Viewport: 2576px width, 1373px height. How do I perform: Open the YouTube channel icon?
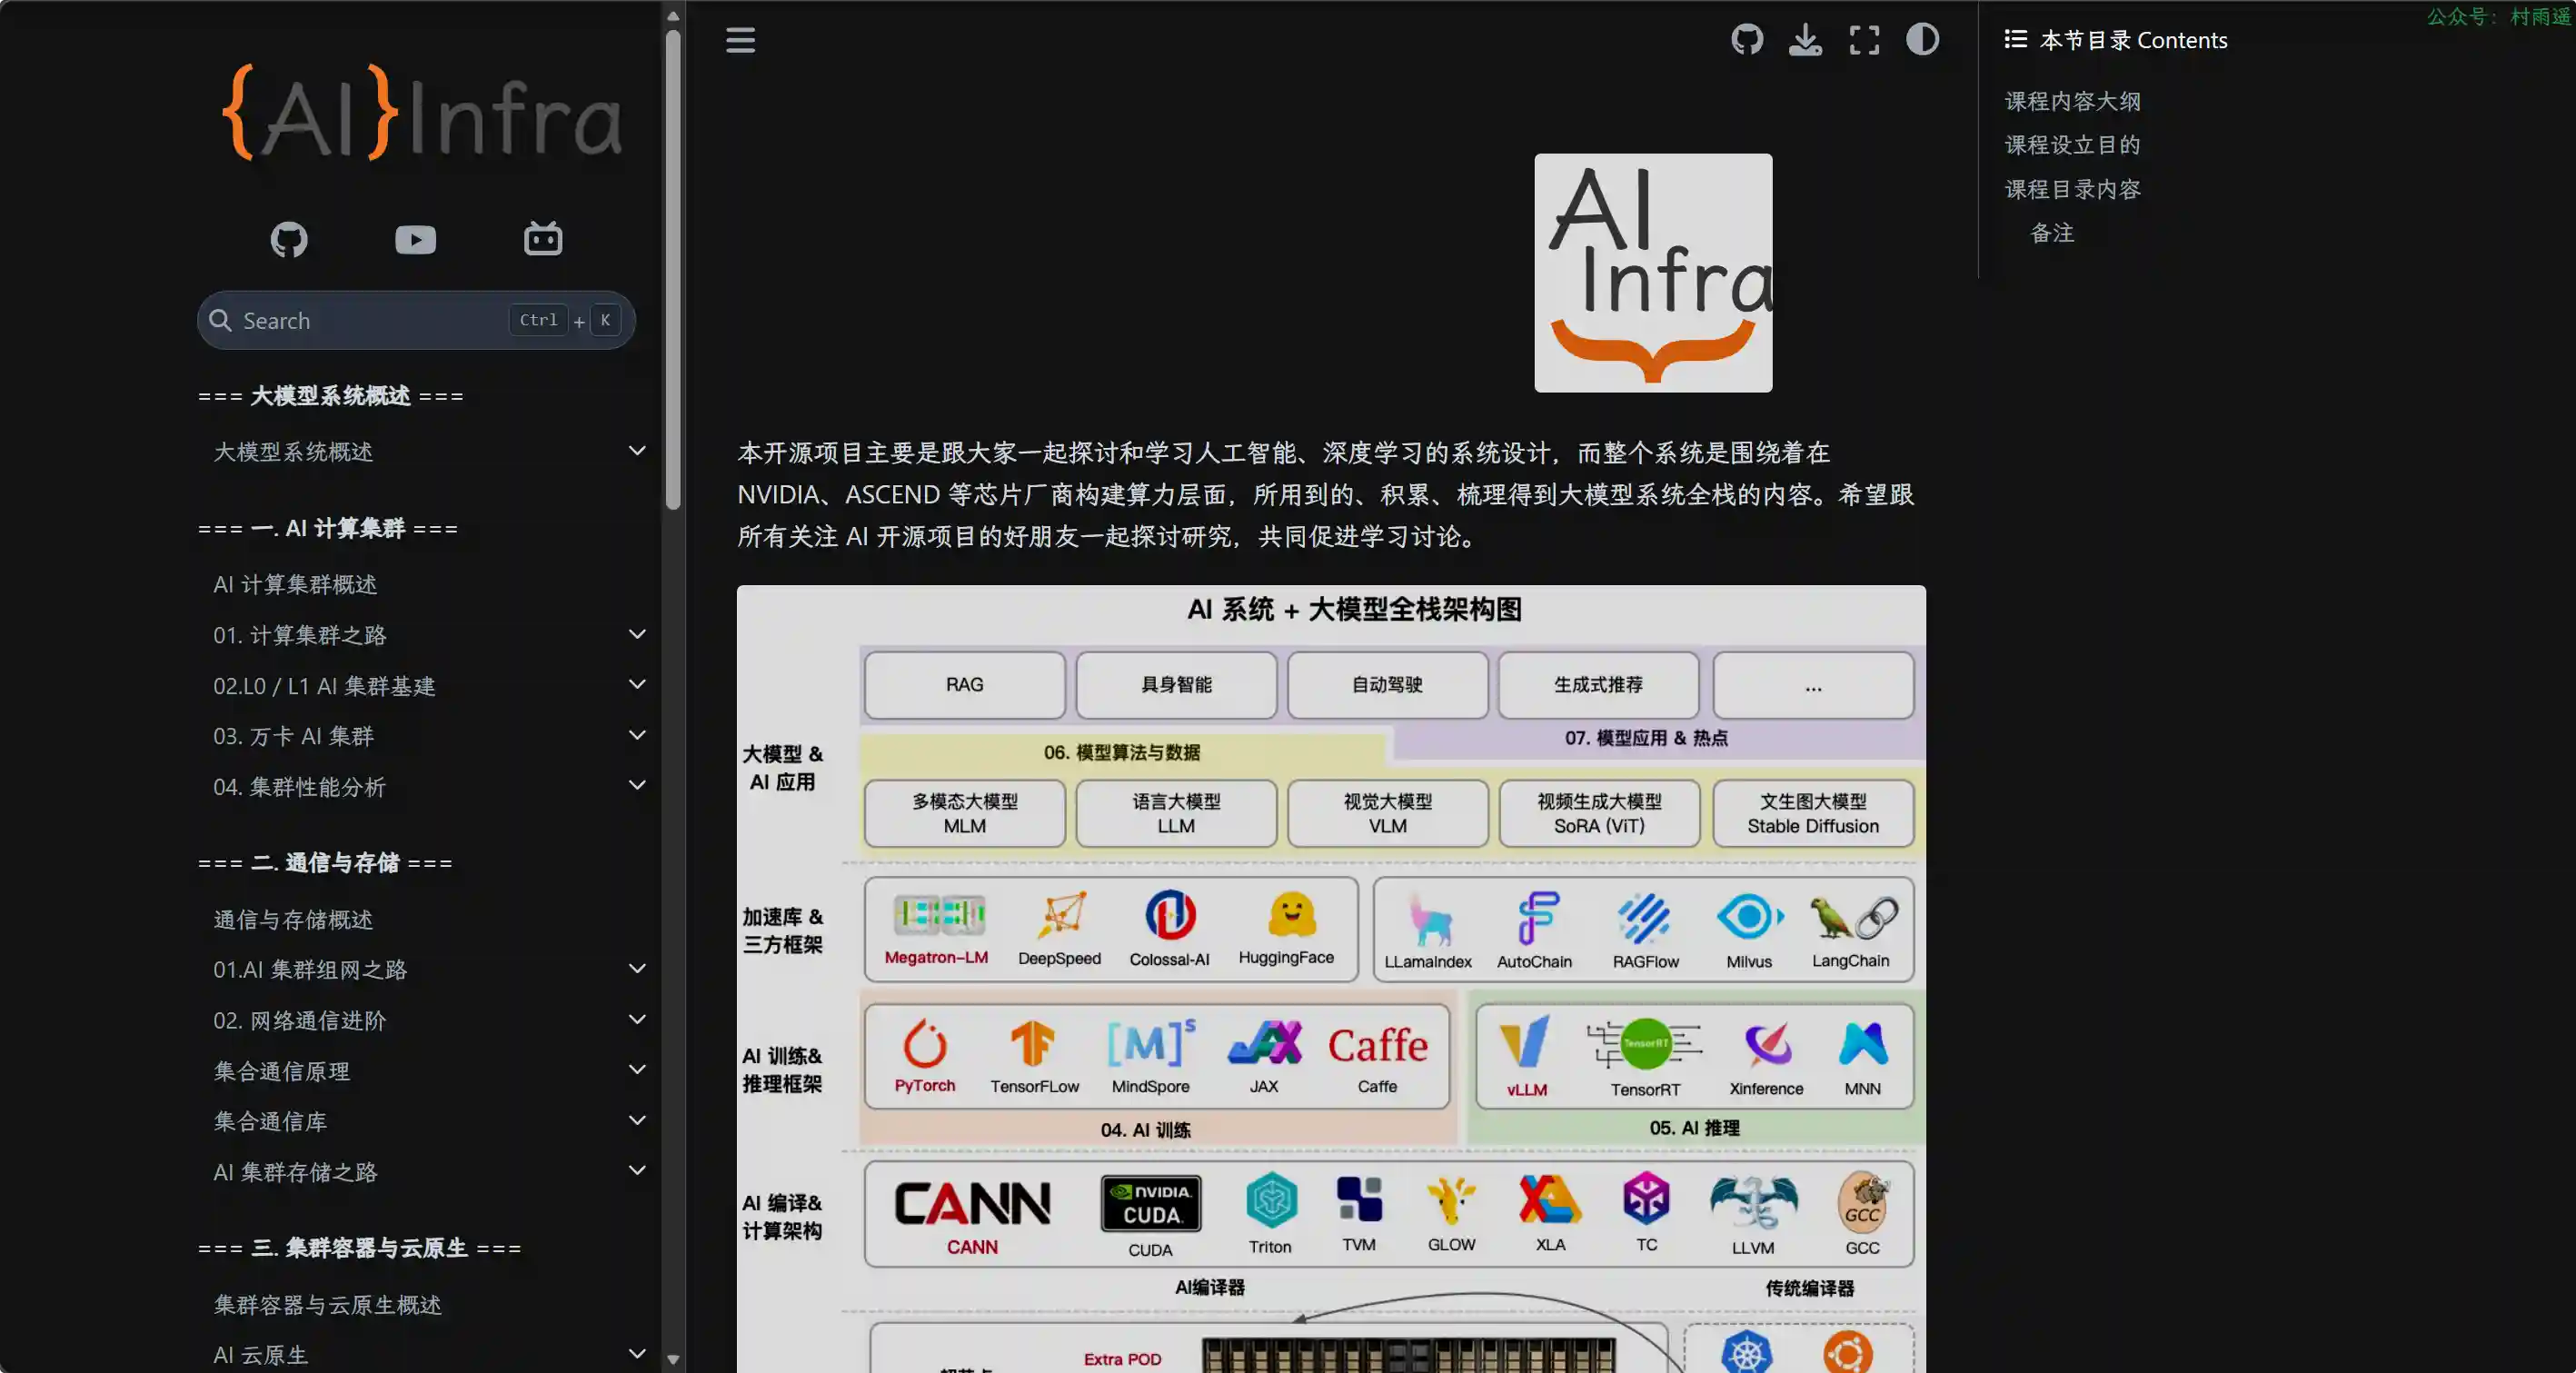(415, 239)
